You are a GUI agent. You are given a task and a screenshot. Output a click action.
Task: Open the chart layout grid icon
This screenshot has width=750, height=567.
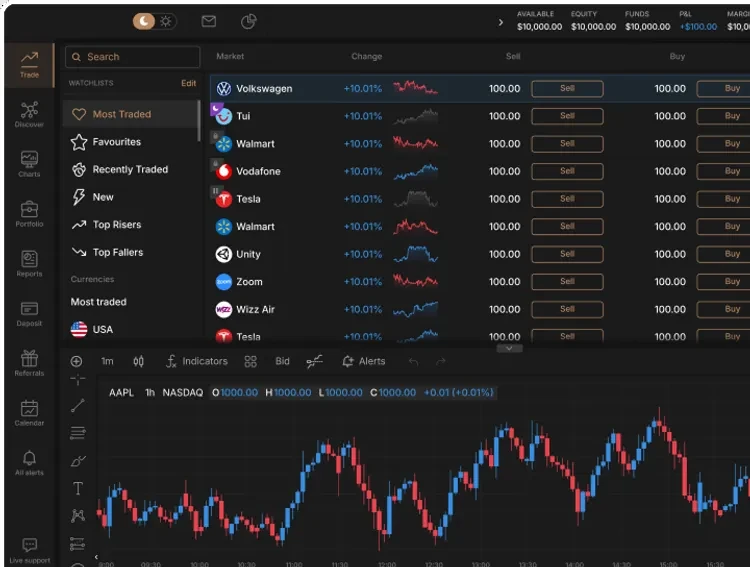pos(251,361)
